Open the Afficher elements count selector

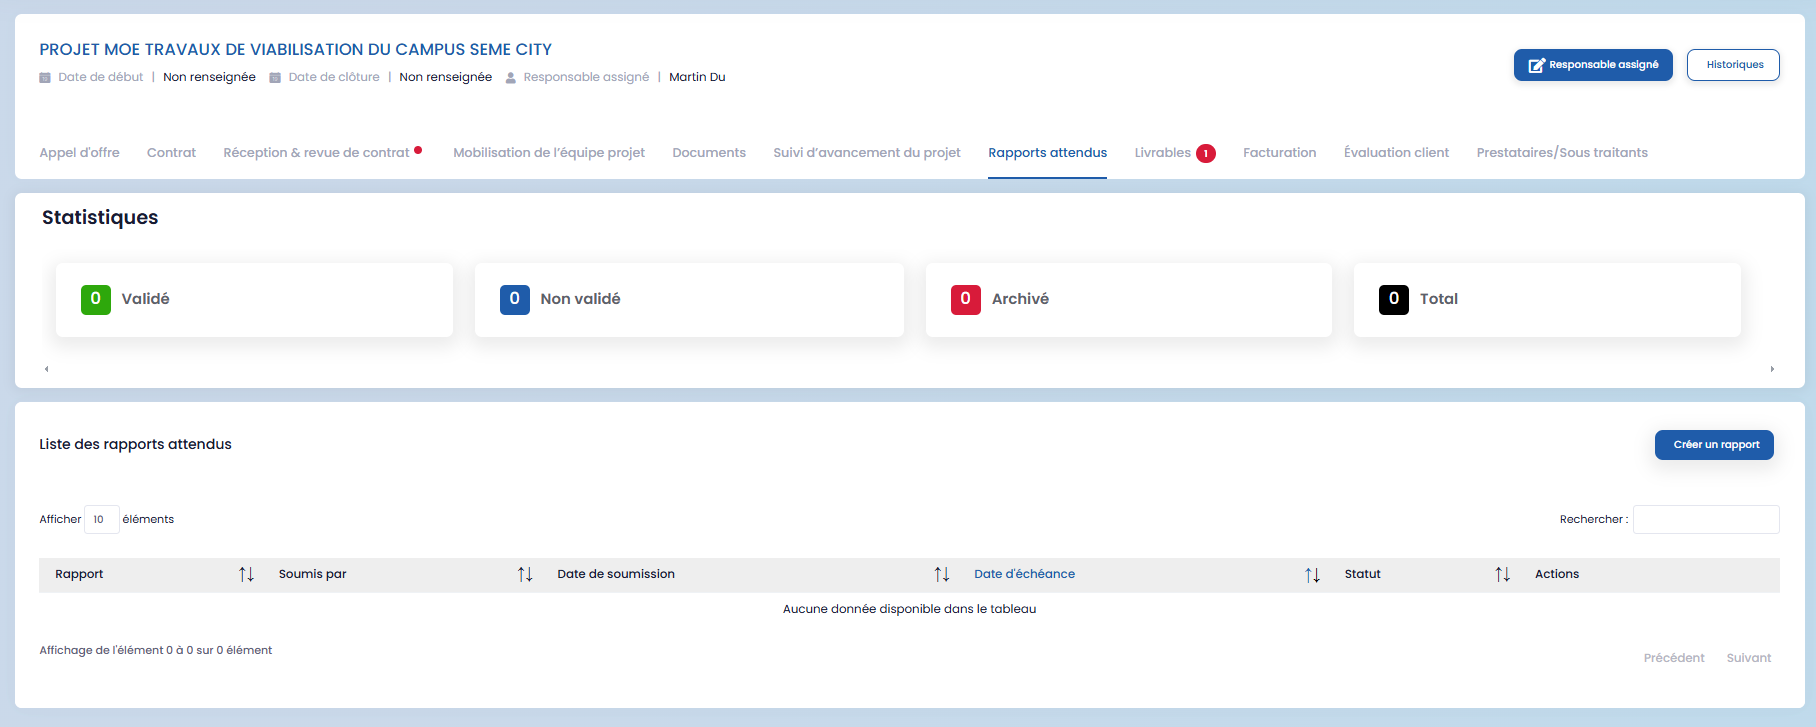[x=101, y=519]
